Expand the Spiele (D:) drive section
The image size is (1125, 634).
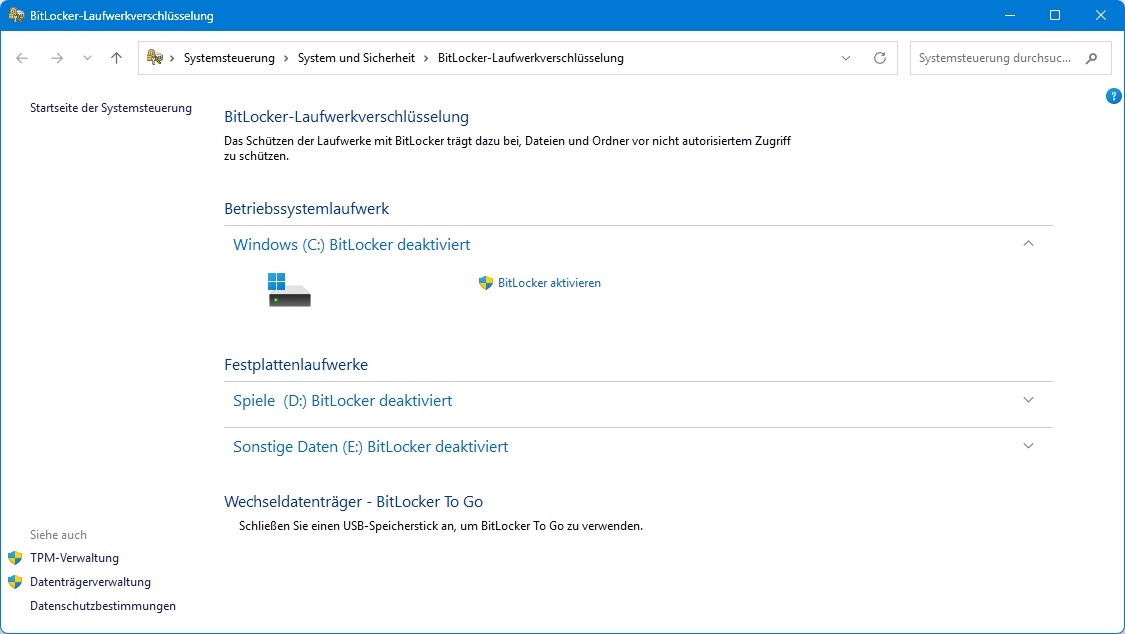click(1028, 400)
